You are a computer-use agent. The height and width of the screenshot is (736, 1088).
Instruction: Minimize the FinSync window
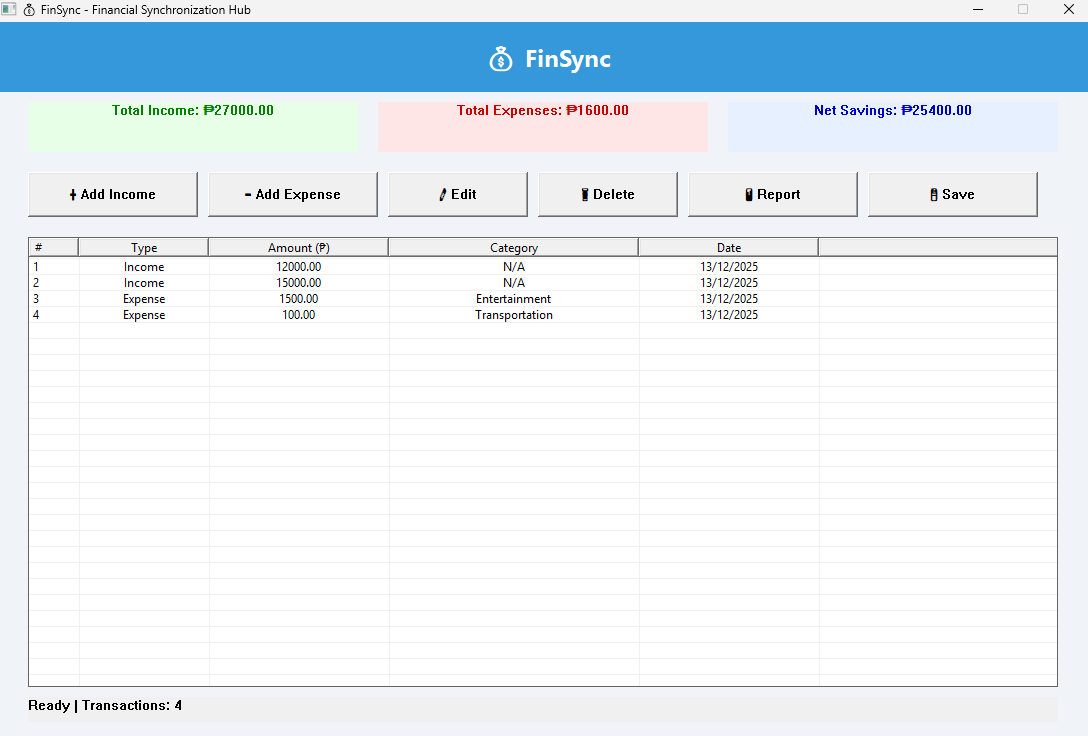(978, 10)
